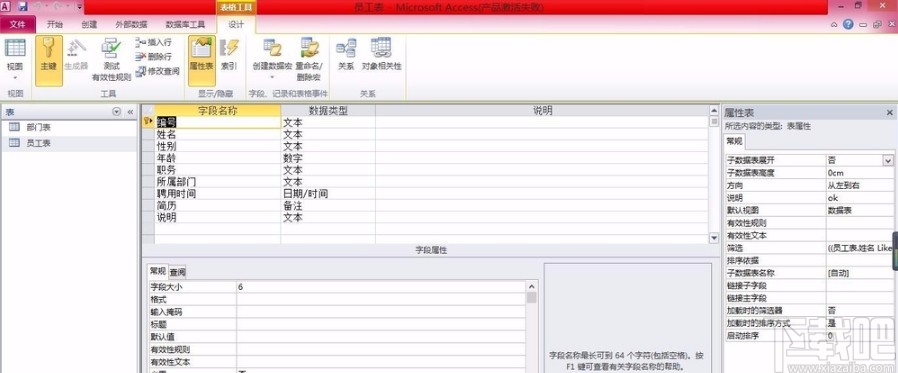
Task: Click the Access application icon in title bar
Action: click(x=6, y=7)
